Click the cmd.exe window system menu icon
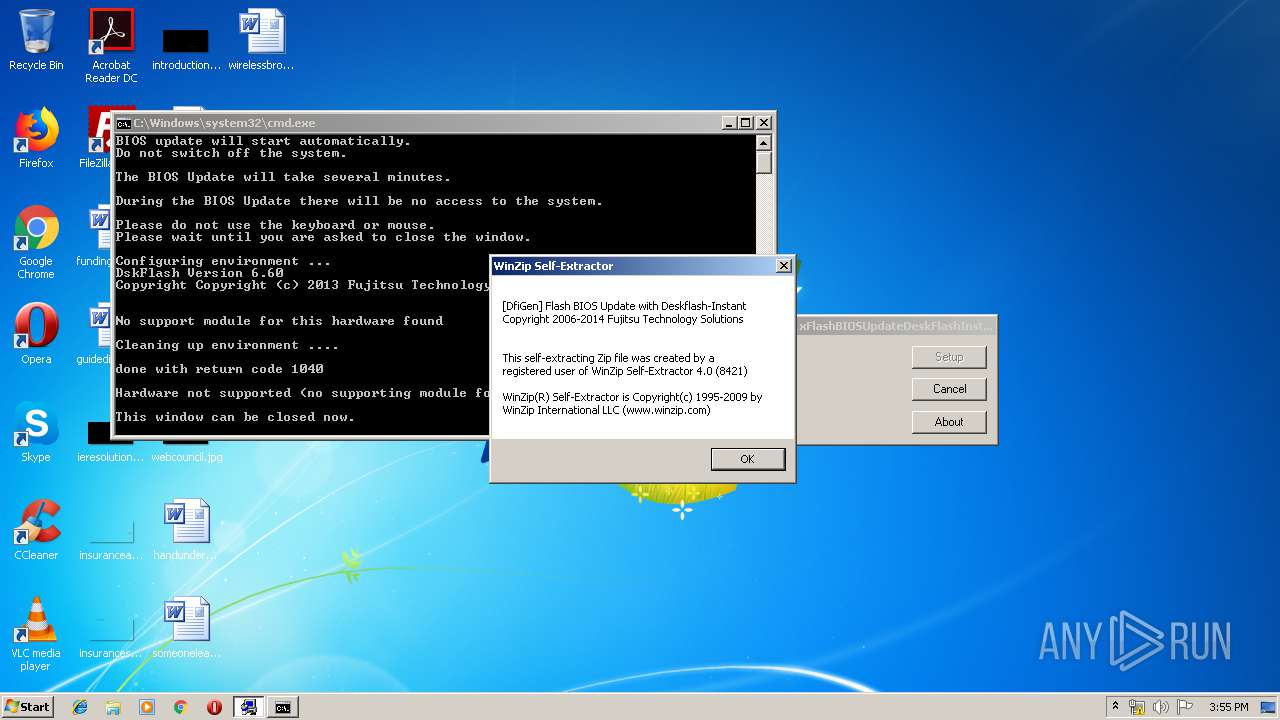Screen dimensions: 1280x720 123,123
